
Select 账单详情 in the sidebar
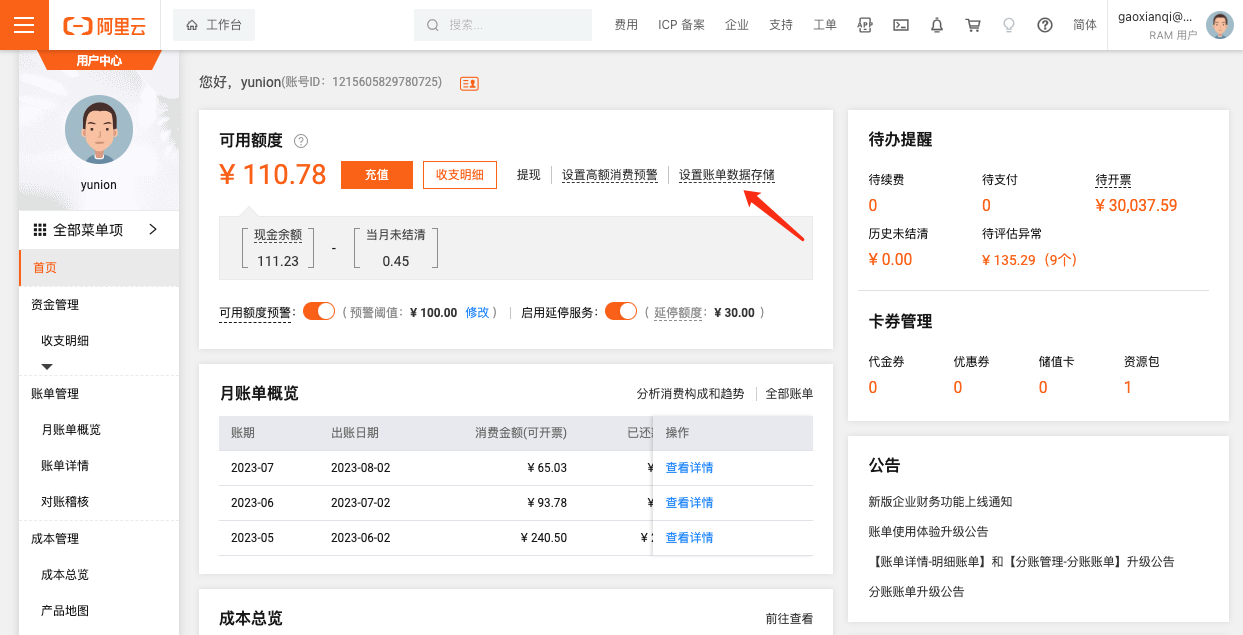pos(65,466)
